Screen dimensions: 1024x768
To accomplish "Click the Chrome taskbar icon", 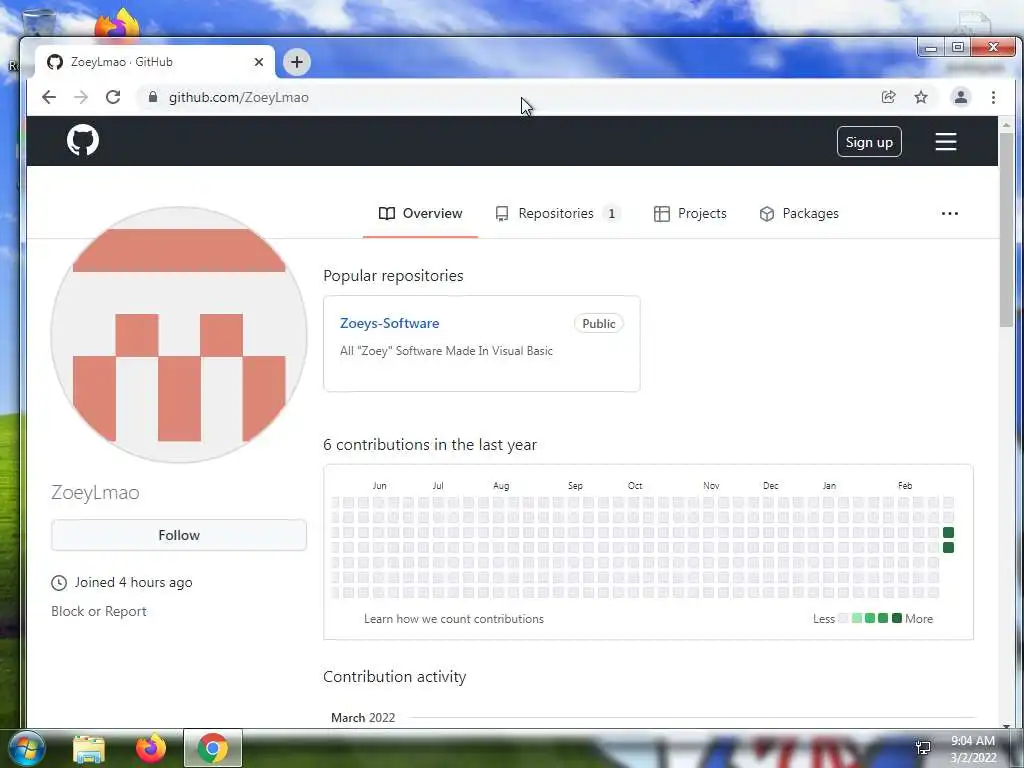I will [212, 748].
